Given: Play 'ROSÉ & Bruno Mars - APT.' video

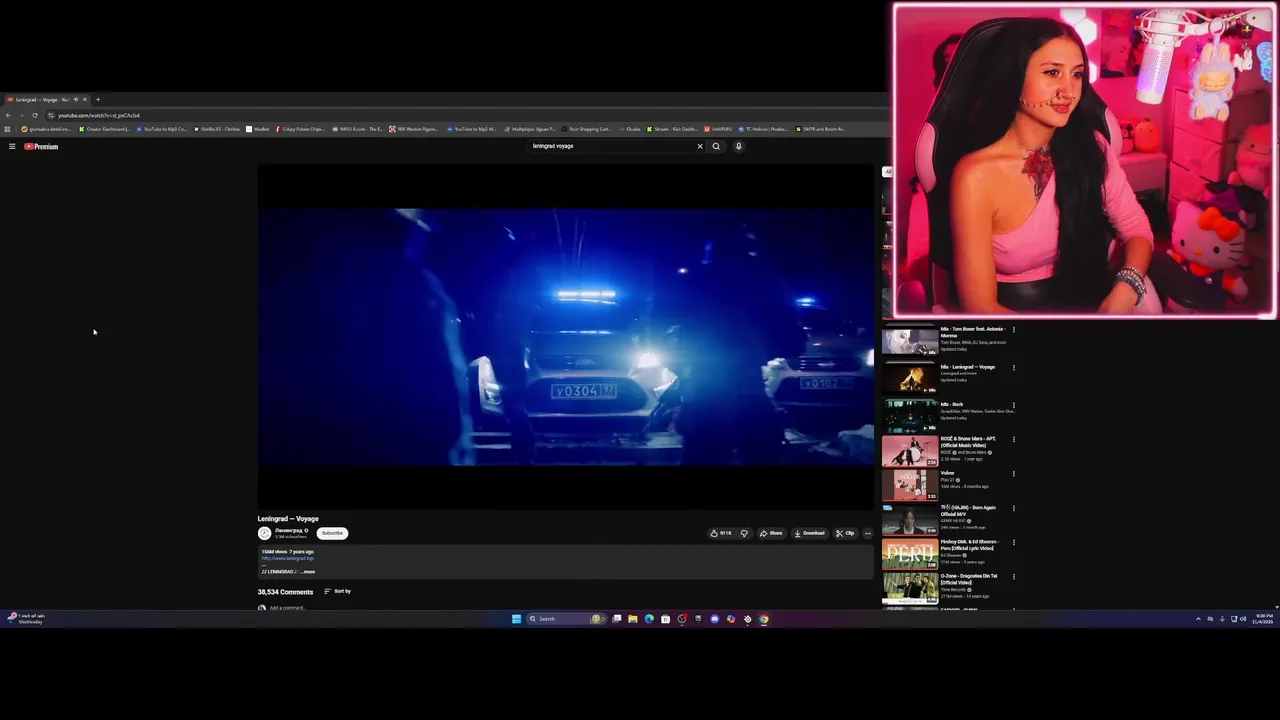Looking at the screenshot, I should [x=910, y=451].
